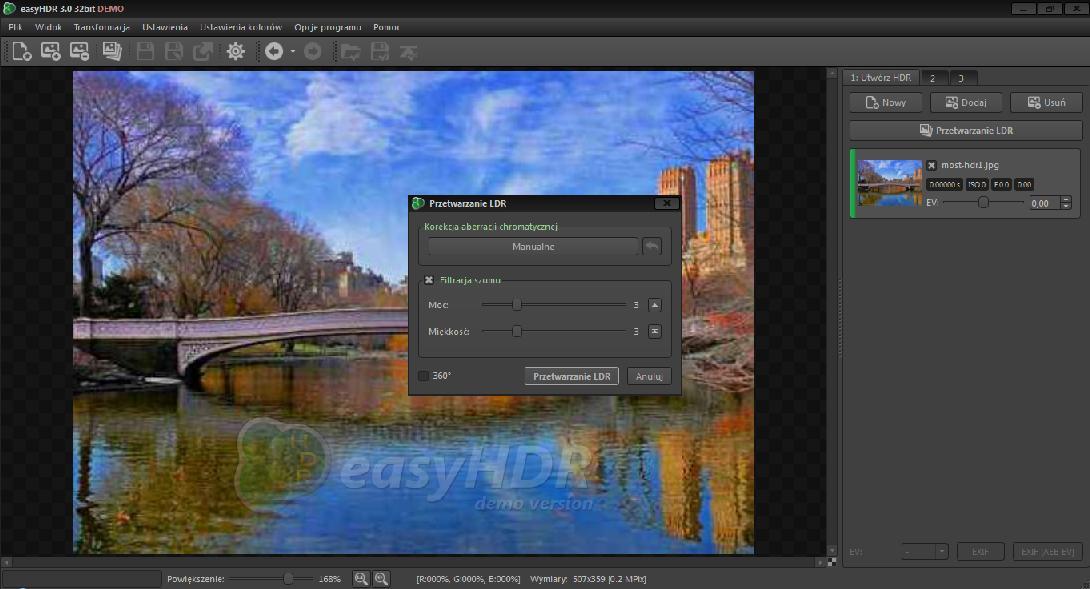This screenshot has height=589, width=1090.
Task: Click the EV value stepper arrows
Action: click(1066, 203)
